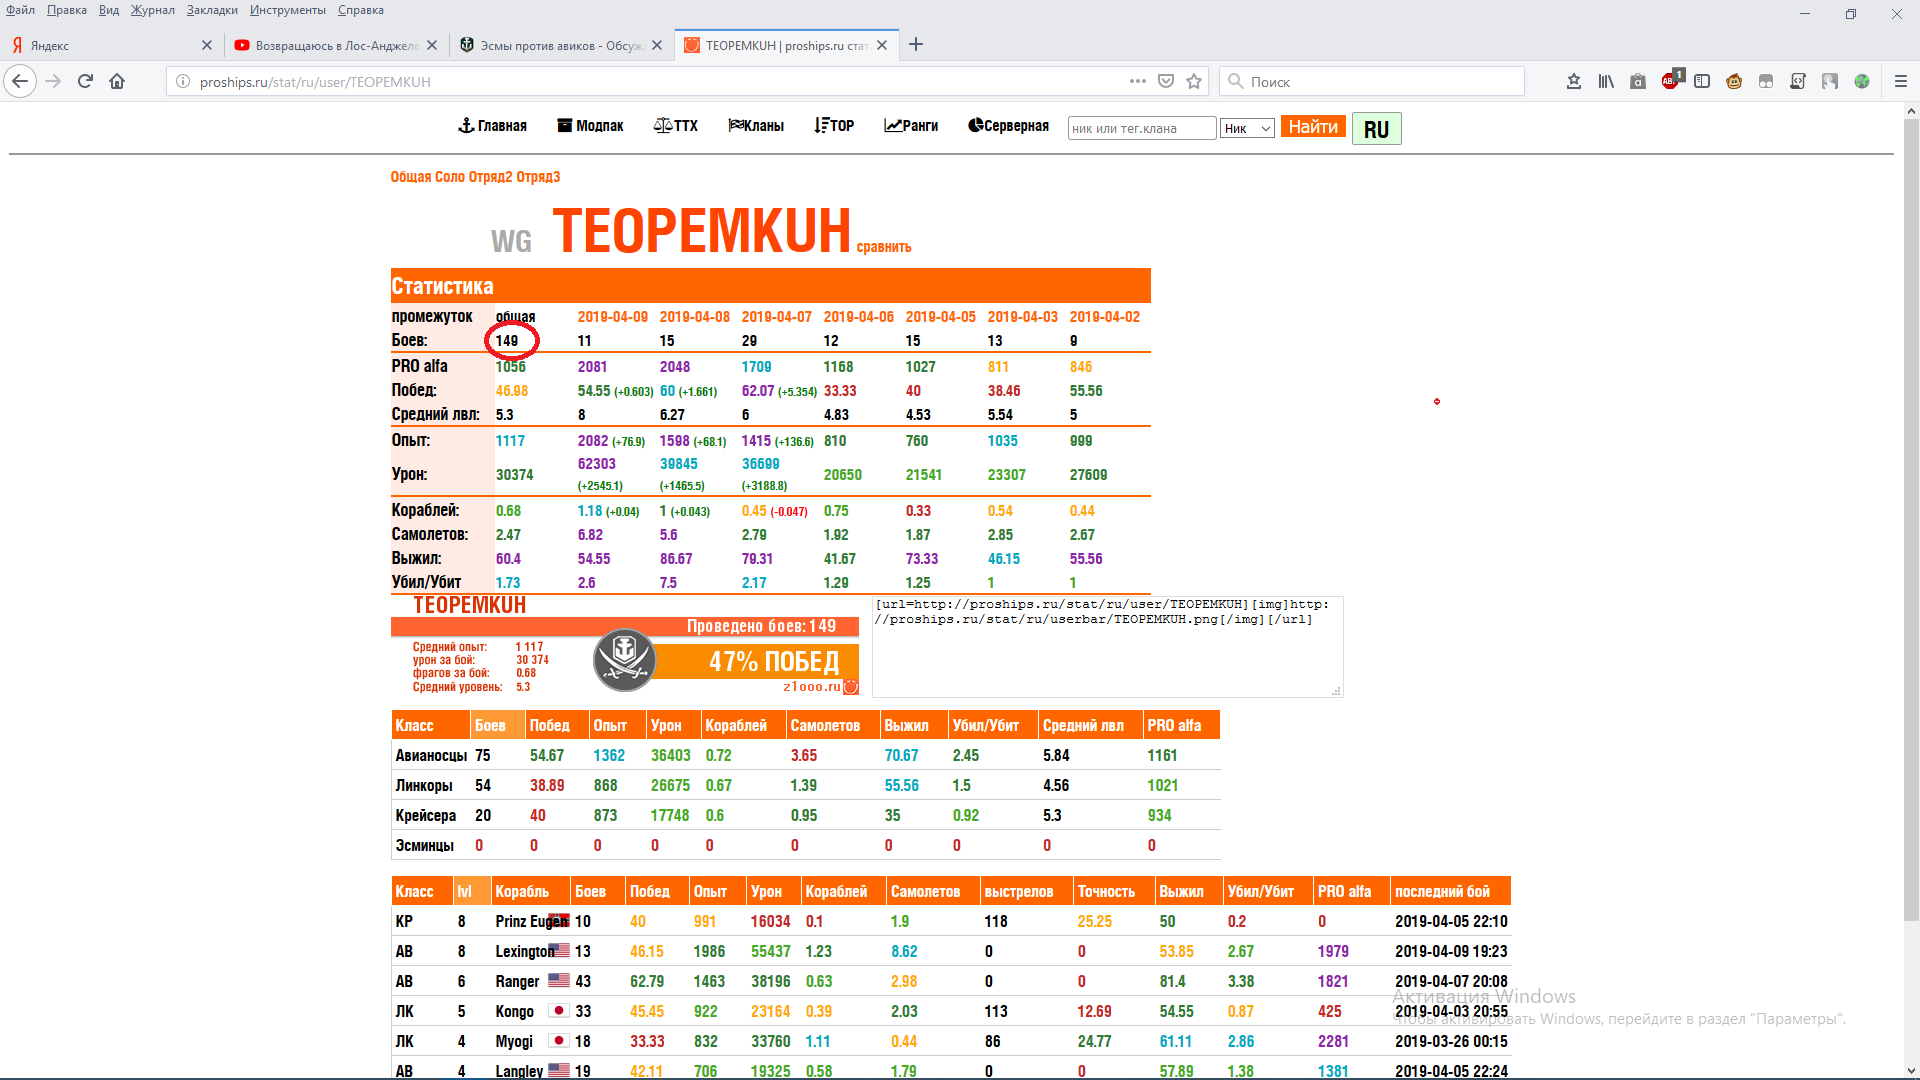Click the Lexington ship row name

pyautogui.click(x=524, y=951)
